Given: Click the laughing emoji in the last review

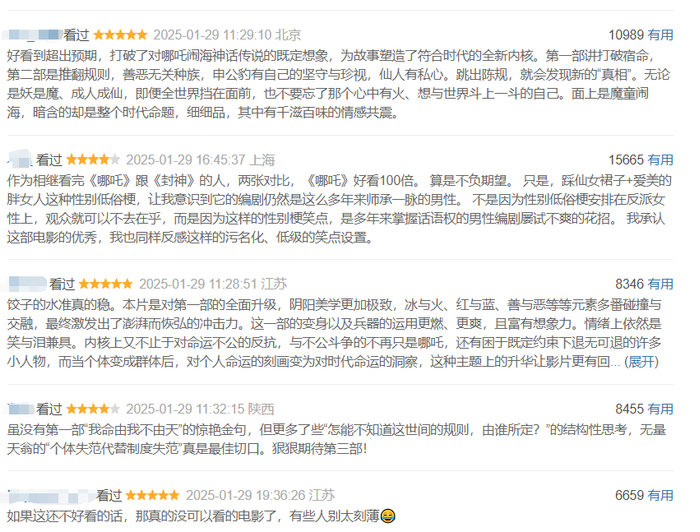Looking at the screenshot, I should (x=388, y=516).
